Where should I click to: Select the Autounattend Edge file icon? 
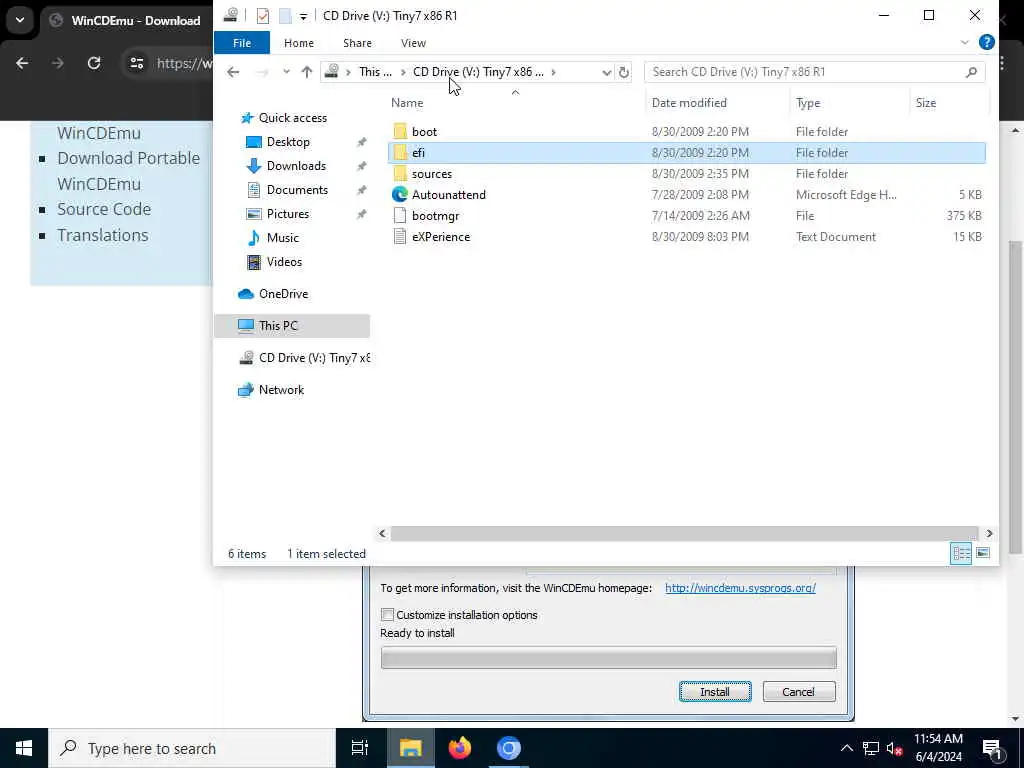[x=400, y=195]
